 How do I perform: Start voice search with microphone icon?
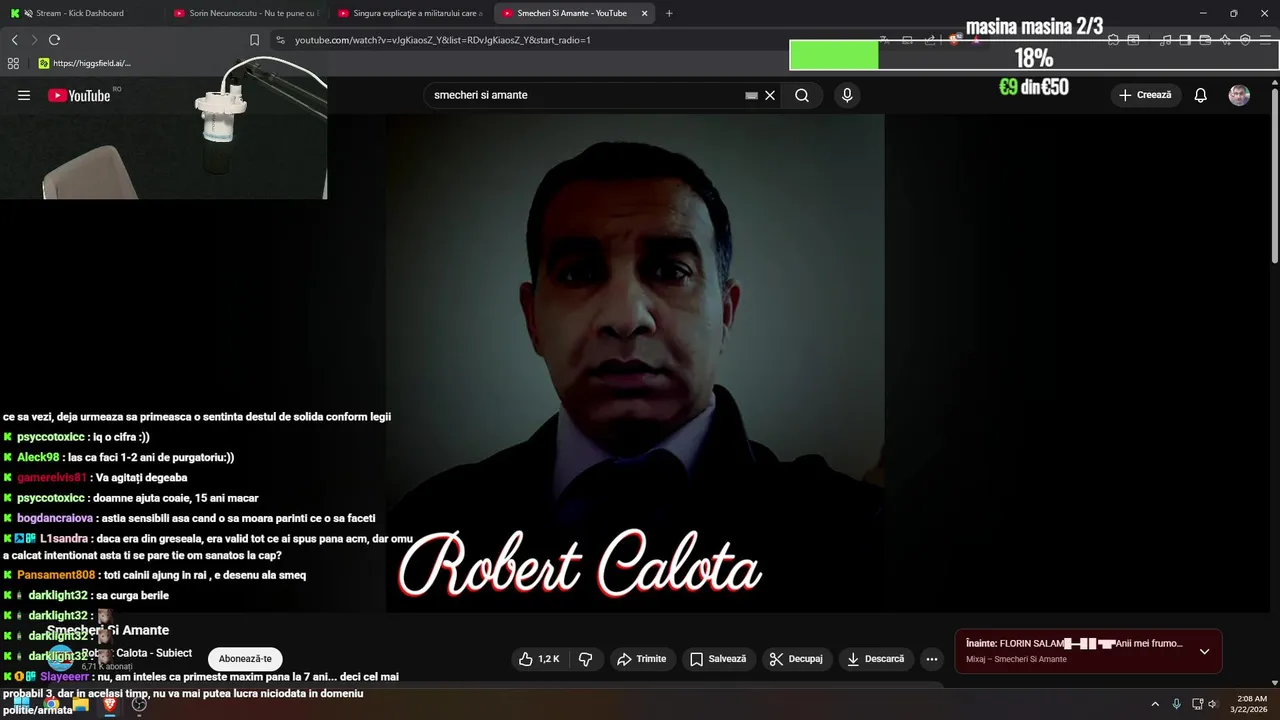[847, 95]
